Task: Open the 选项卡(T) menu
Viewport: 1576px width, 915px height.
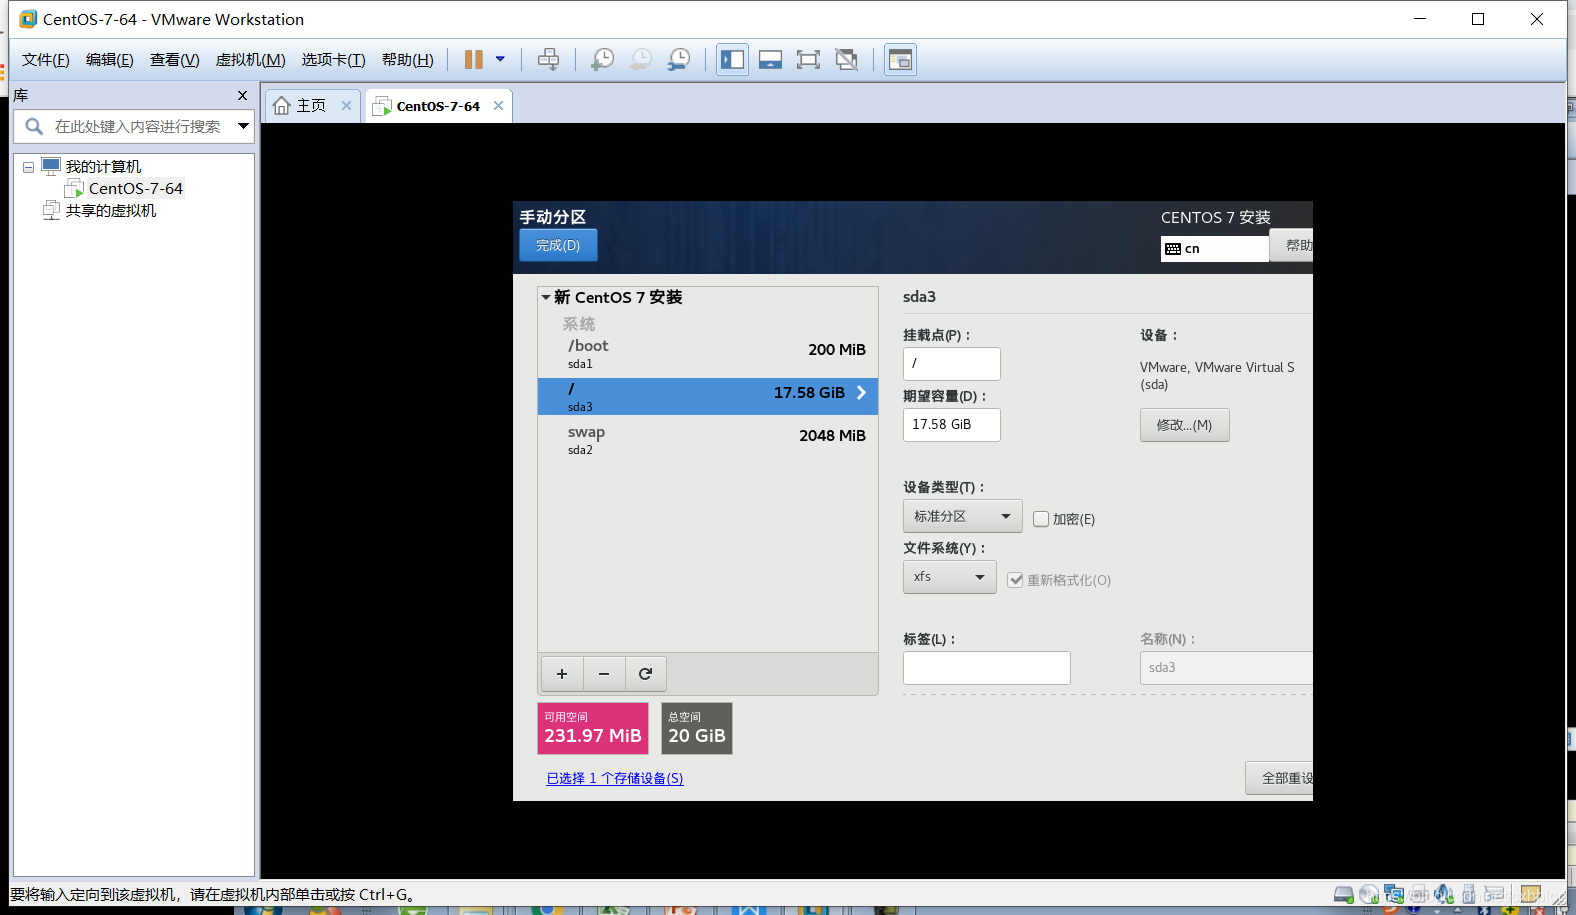Action: point(334,60)
